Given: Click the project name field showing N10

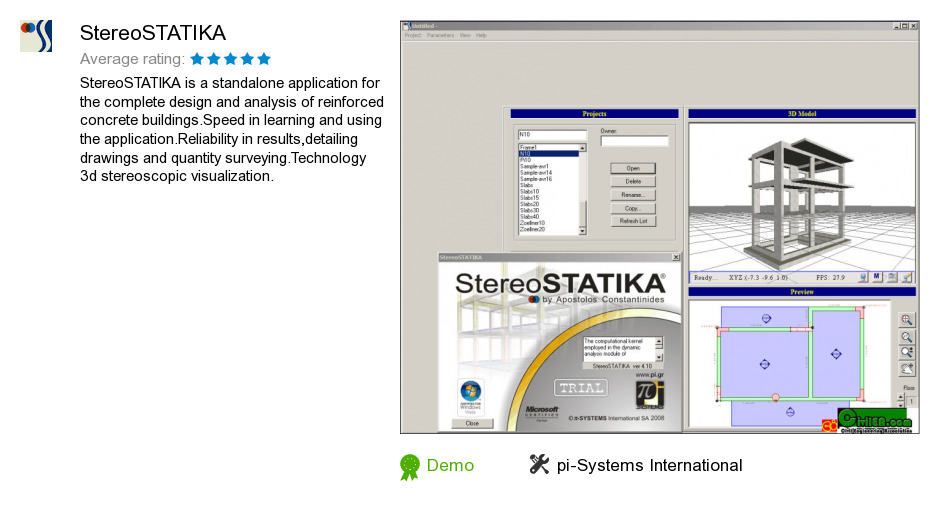Looking at the screenshot, I should 552,135.
